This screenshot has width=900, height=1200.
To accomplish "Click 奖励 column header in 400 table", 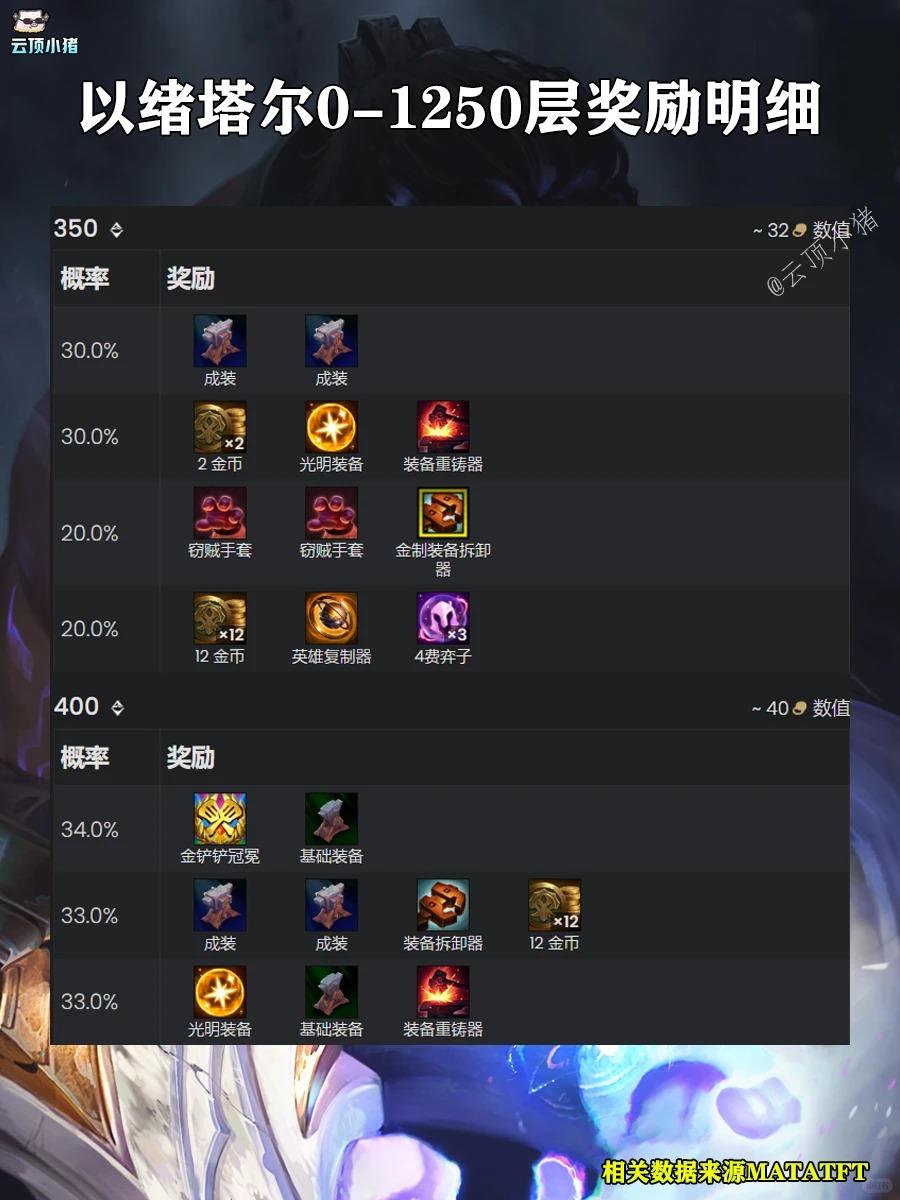I will point(191,757).
